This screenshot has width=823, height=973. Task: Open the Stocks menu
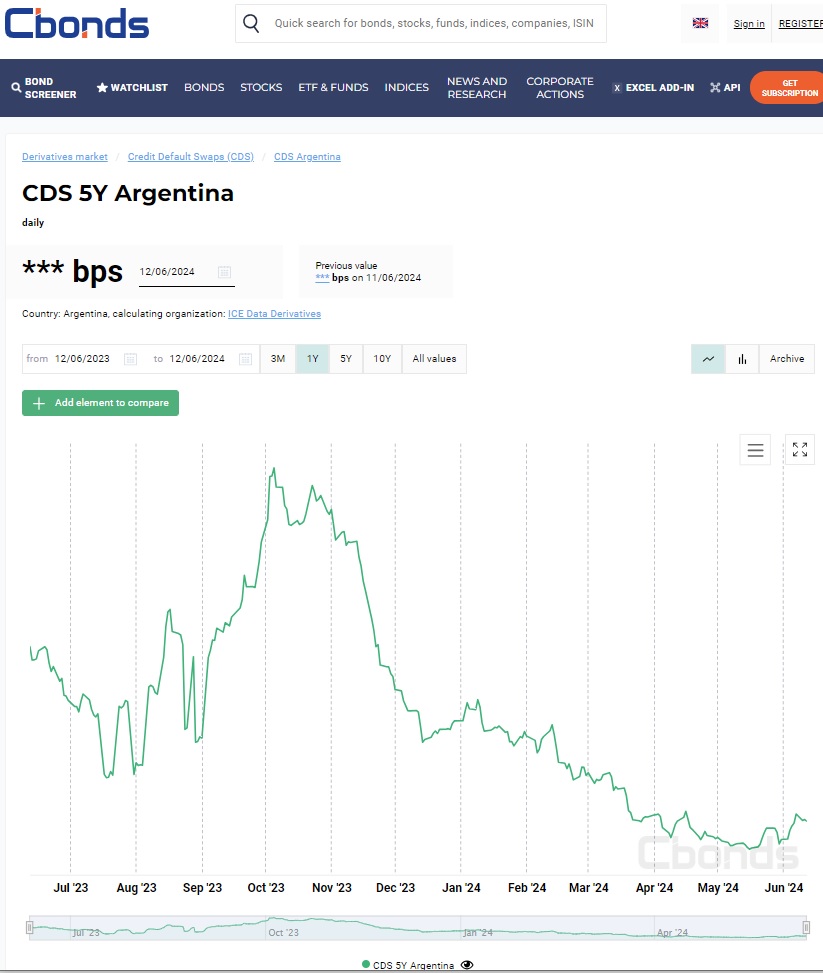click(261, 87)
